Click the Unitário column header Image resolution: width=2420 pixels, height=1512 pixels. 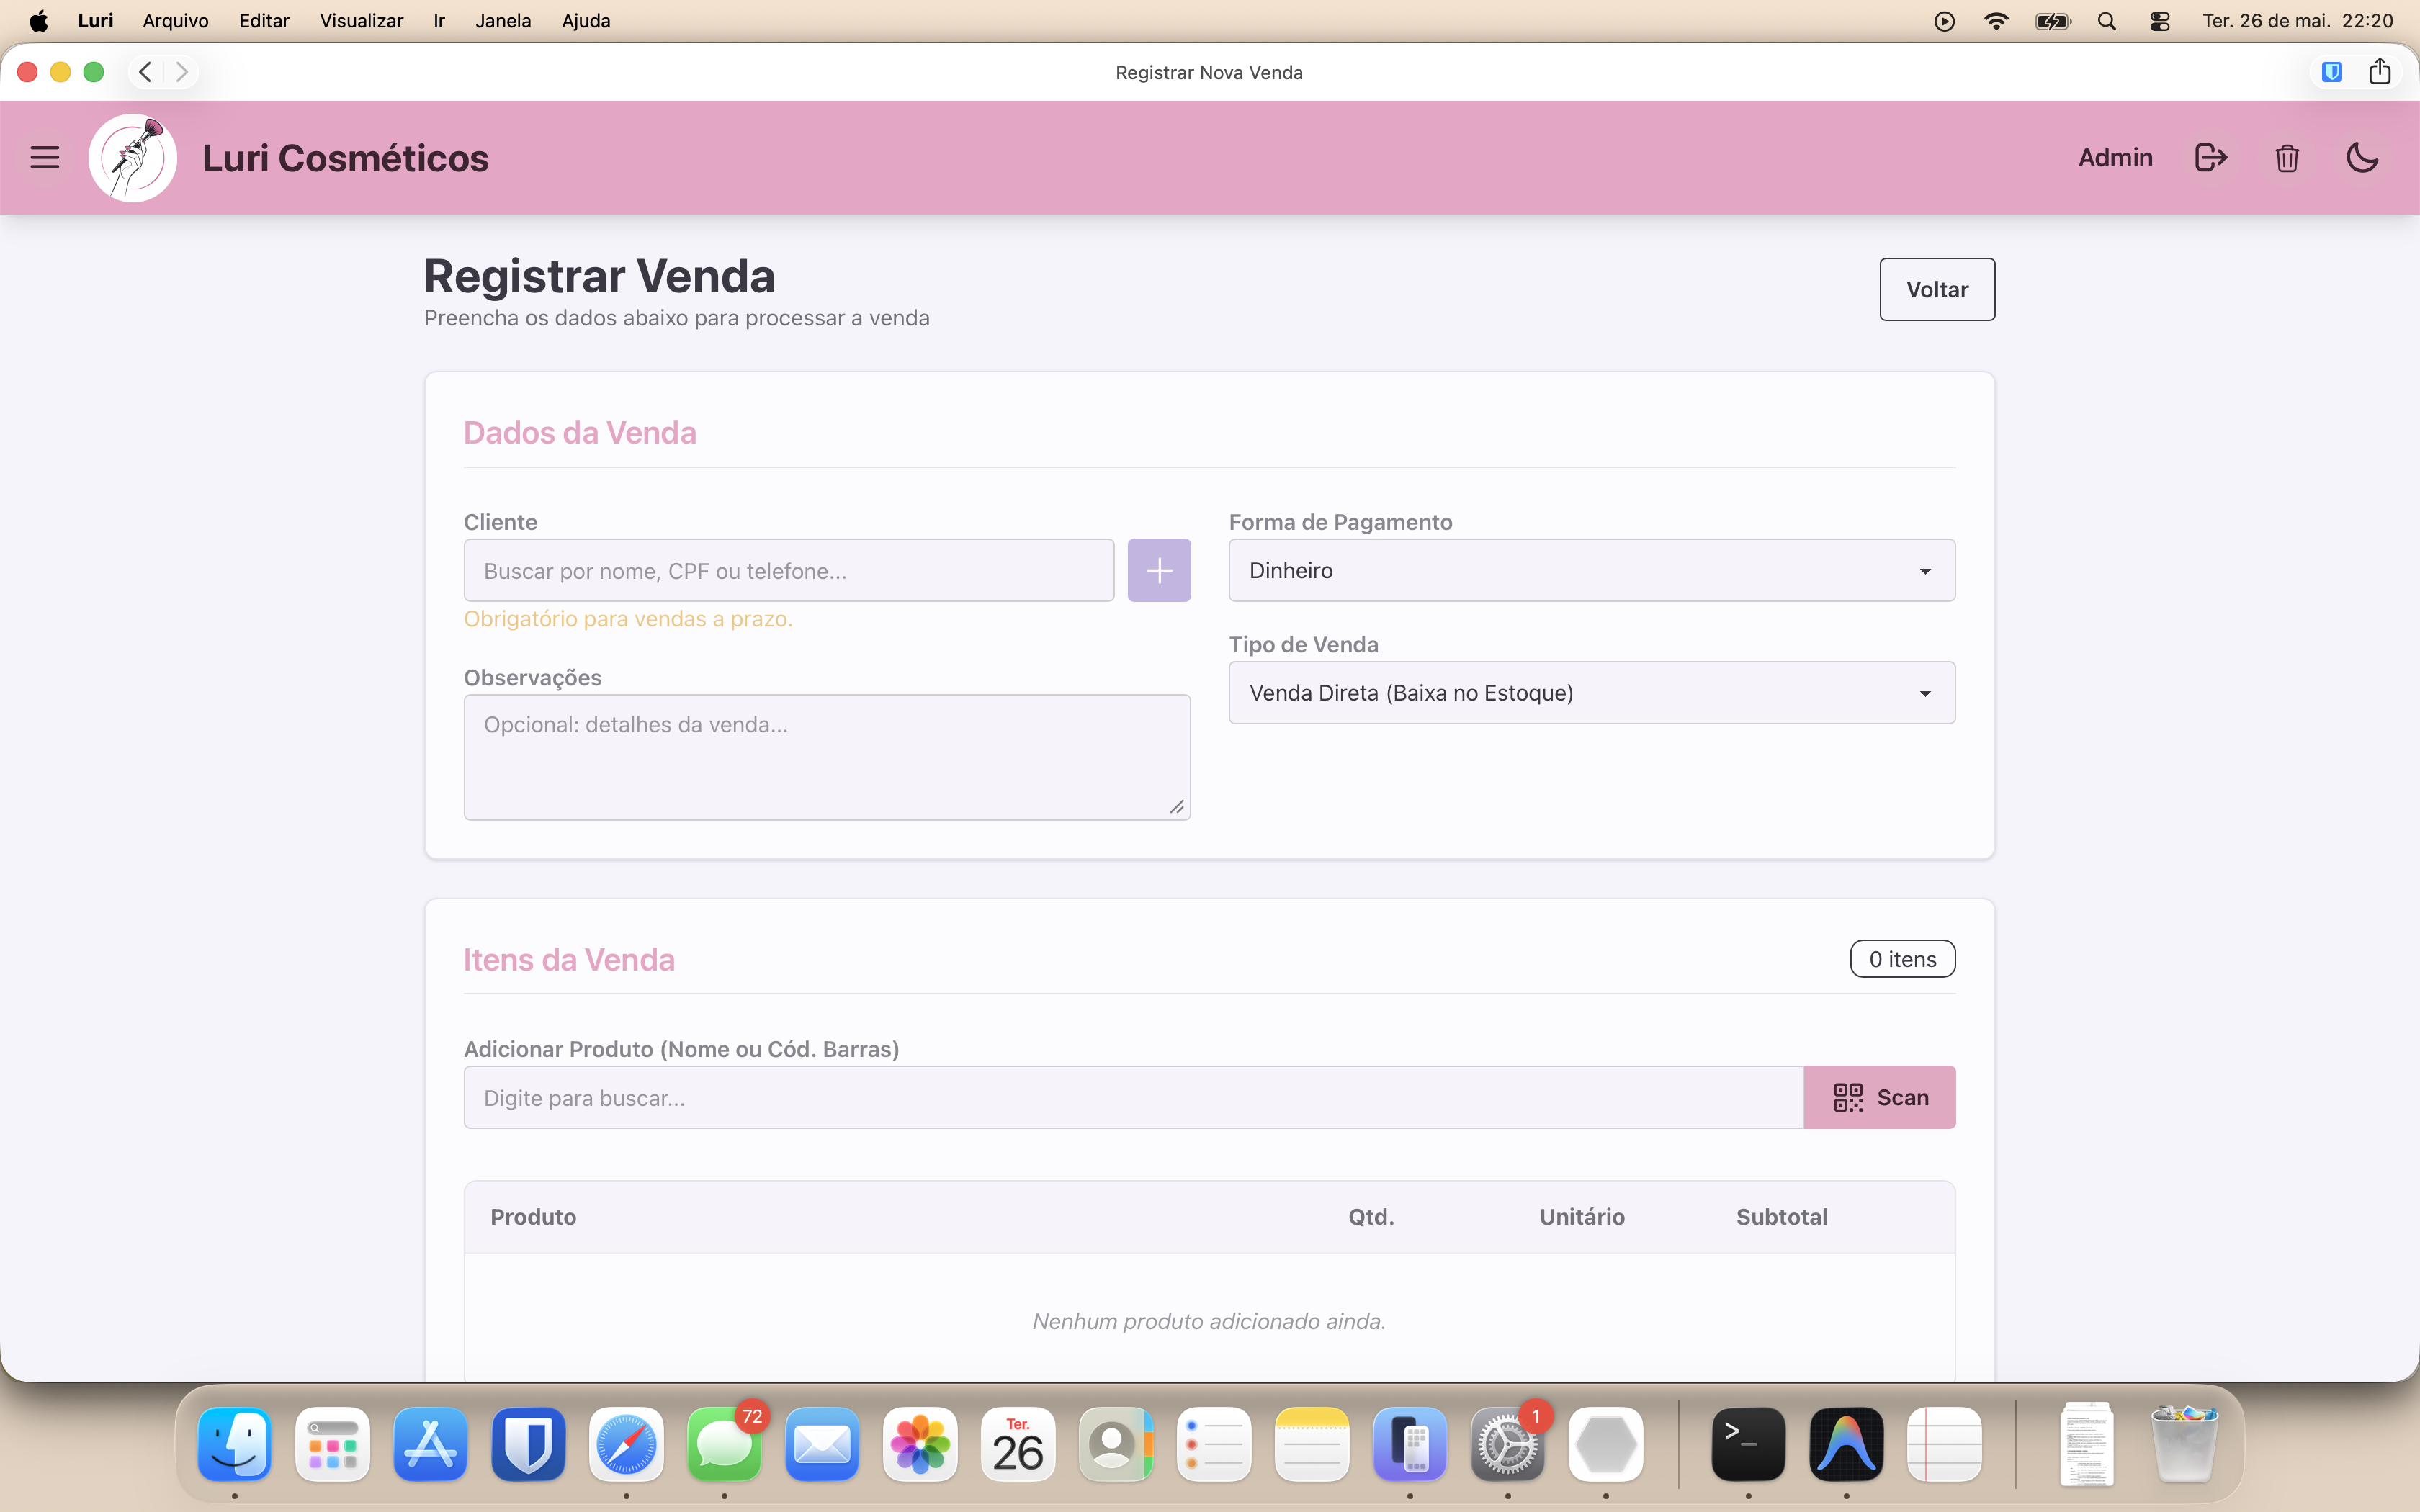1581,1216
